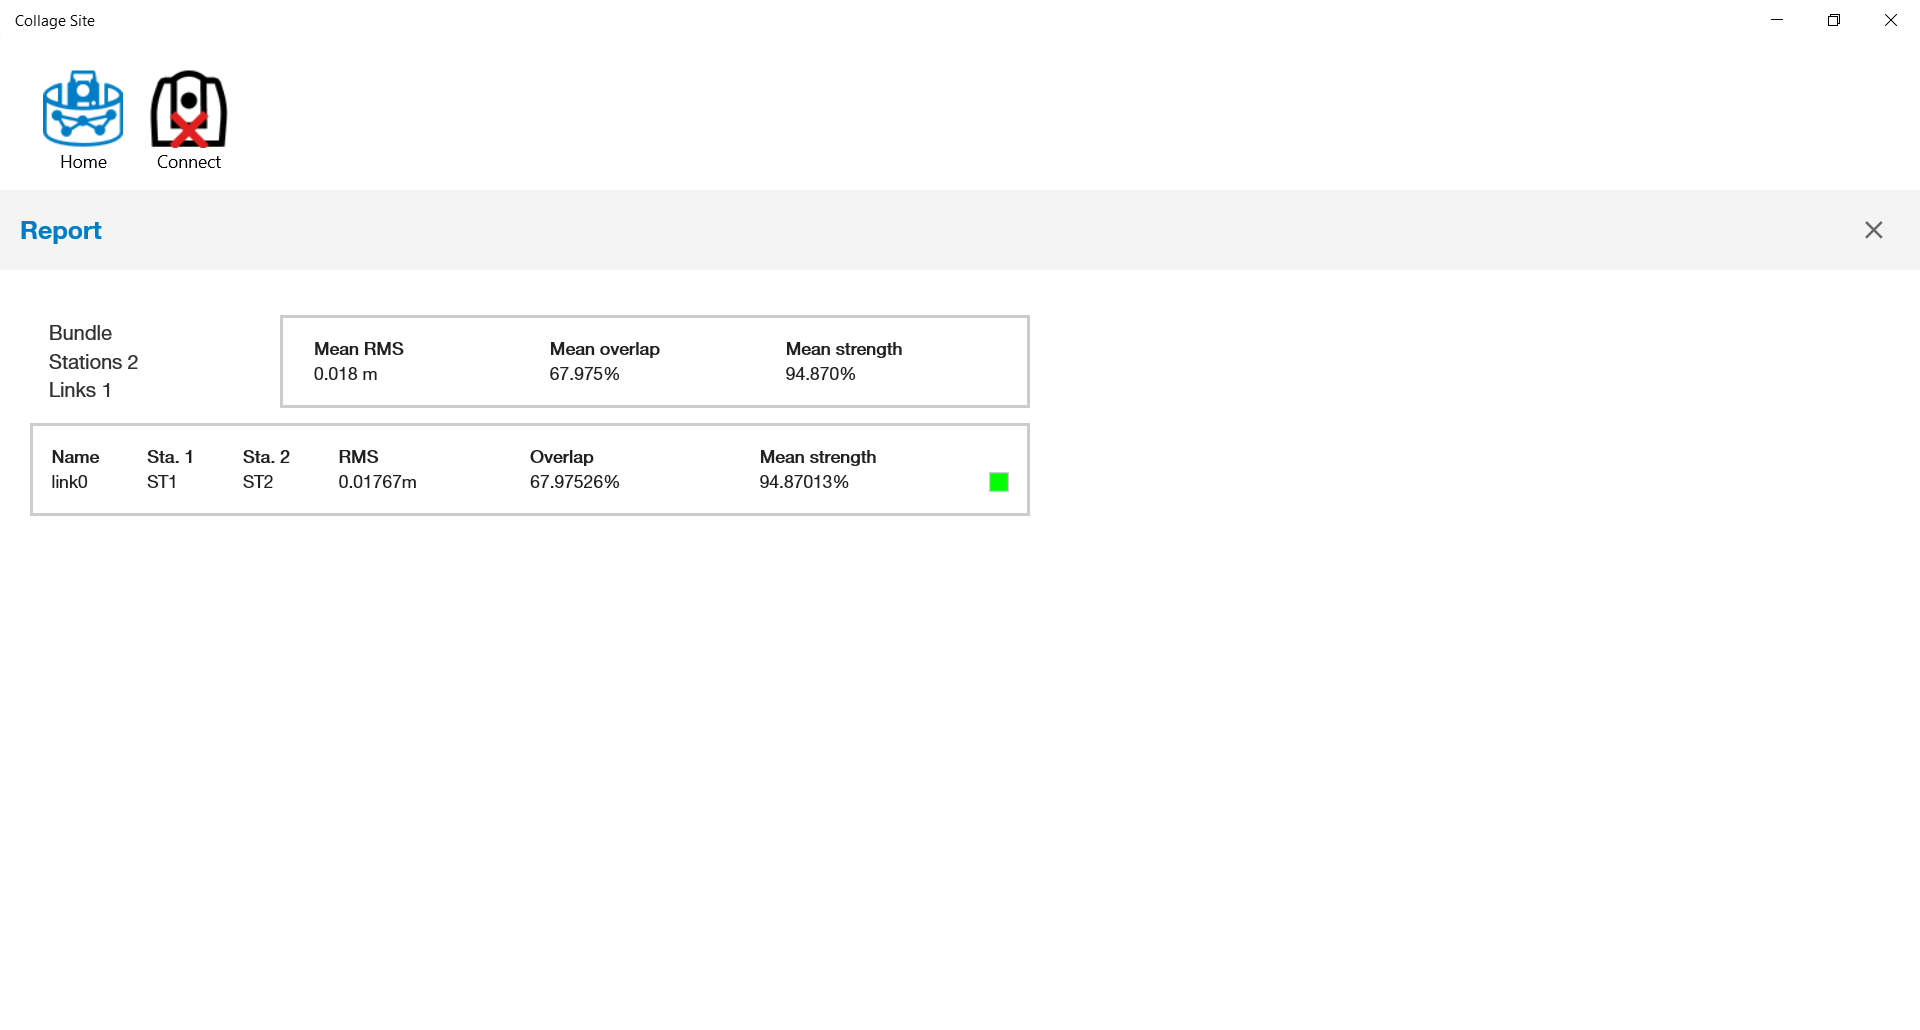This screenshot has width=1920, height=1030.
Task: Click the Bundle label
Action: (80, 333)
